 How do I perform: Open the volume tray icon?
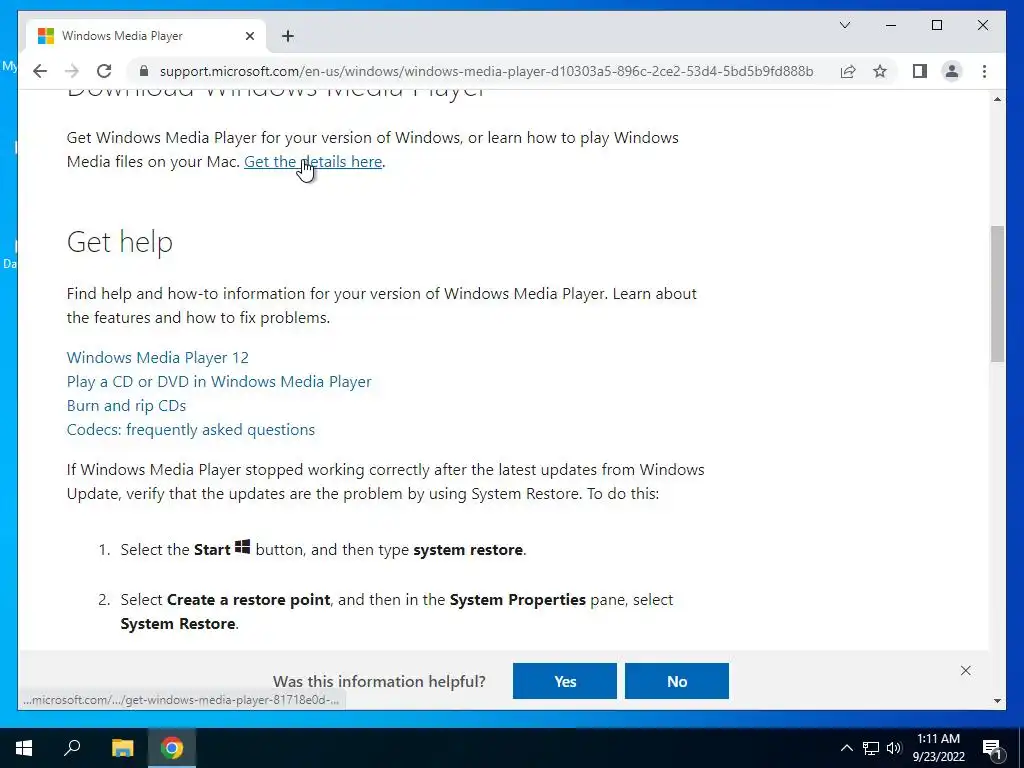894,748
